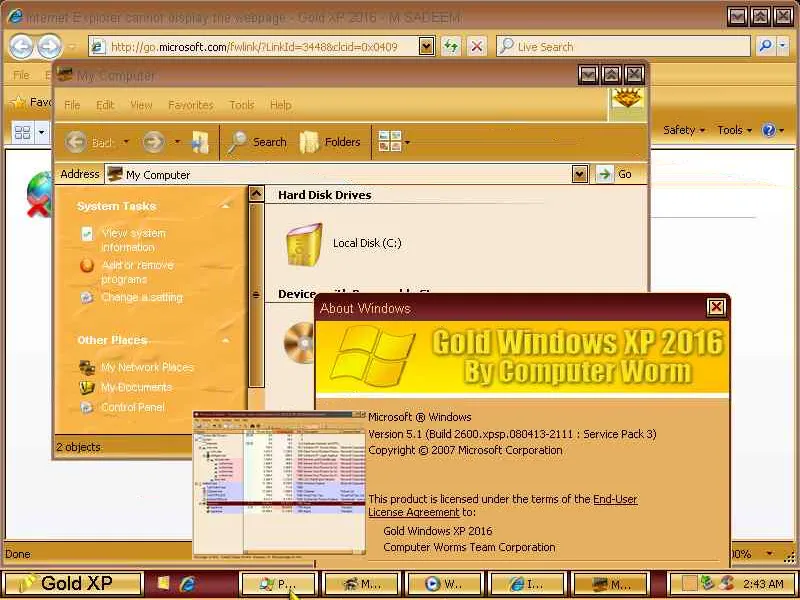
Task: Select the gold CD drive icon
Action: coord(299,343)
